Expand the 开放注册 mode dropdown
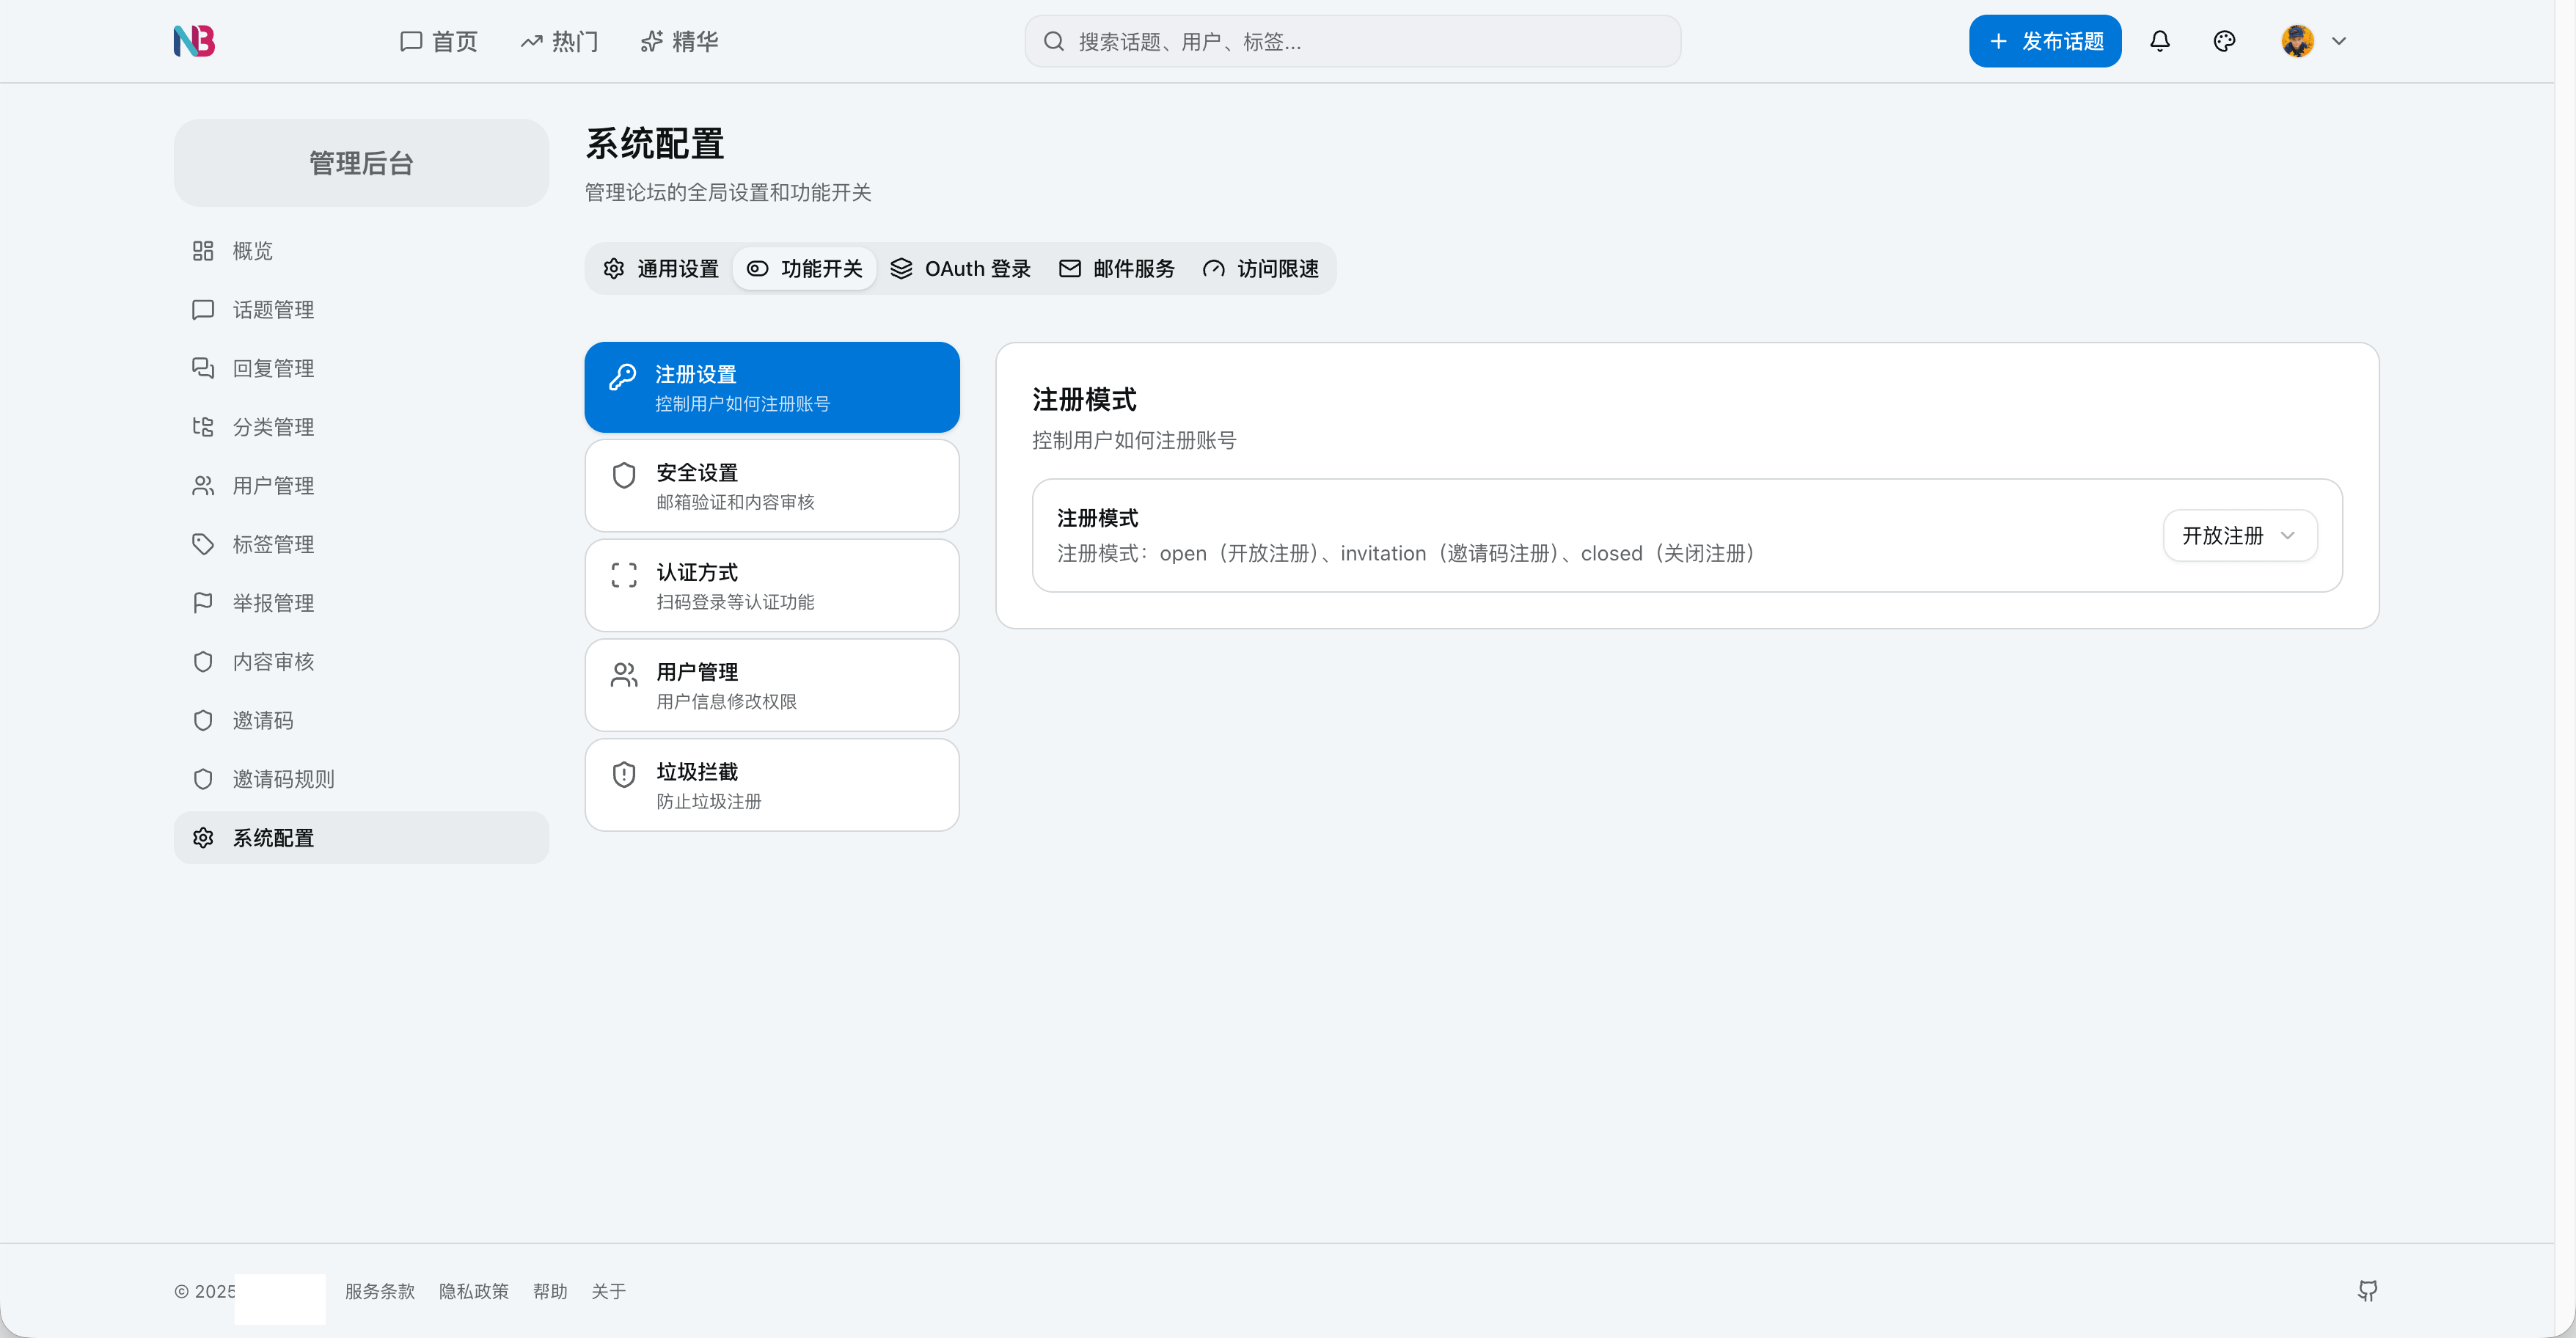 click(2239, 535)
